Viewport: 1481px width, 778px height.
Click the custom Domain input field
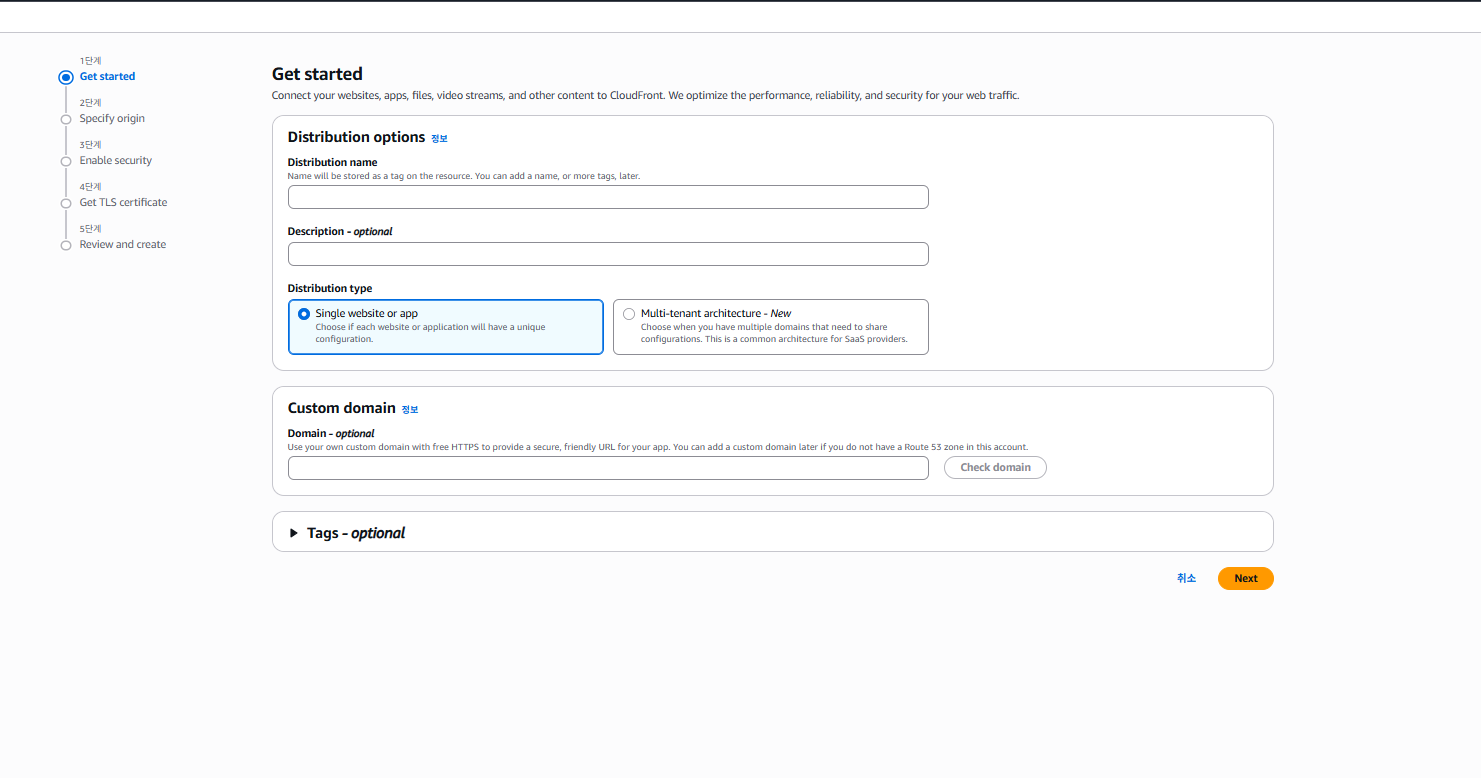click(608, 468)
